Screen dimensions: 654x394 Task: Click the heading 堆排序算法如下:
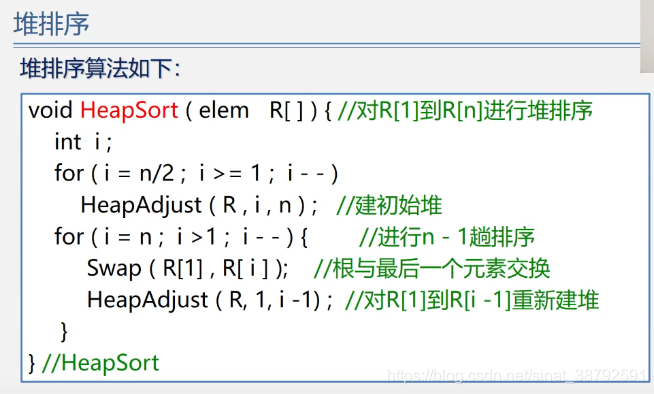click(100, 68)
